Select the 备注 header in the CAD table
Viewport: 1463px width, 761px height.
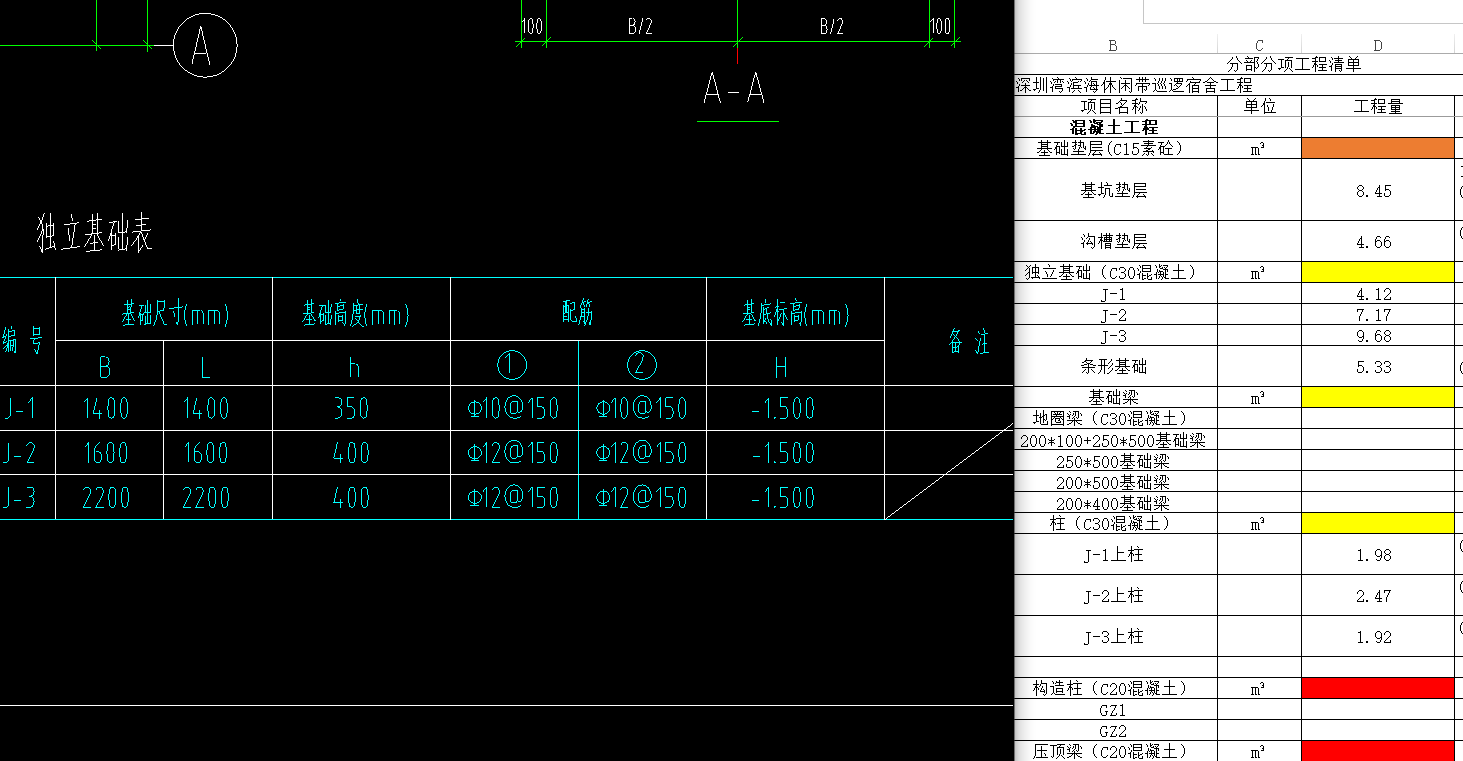968,343
